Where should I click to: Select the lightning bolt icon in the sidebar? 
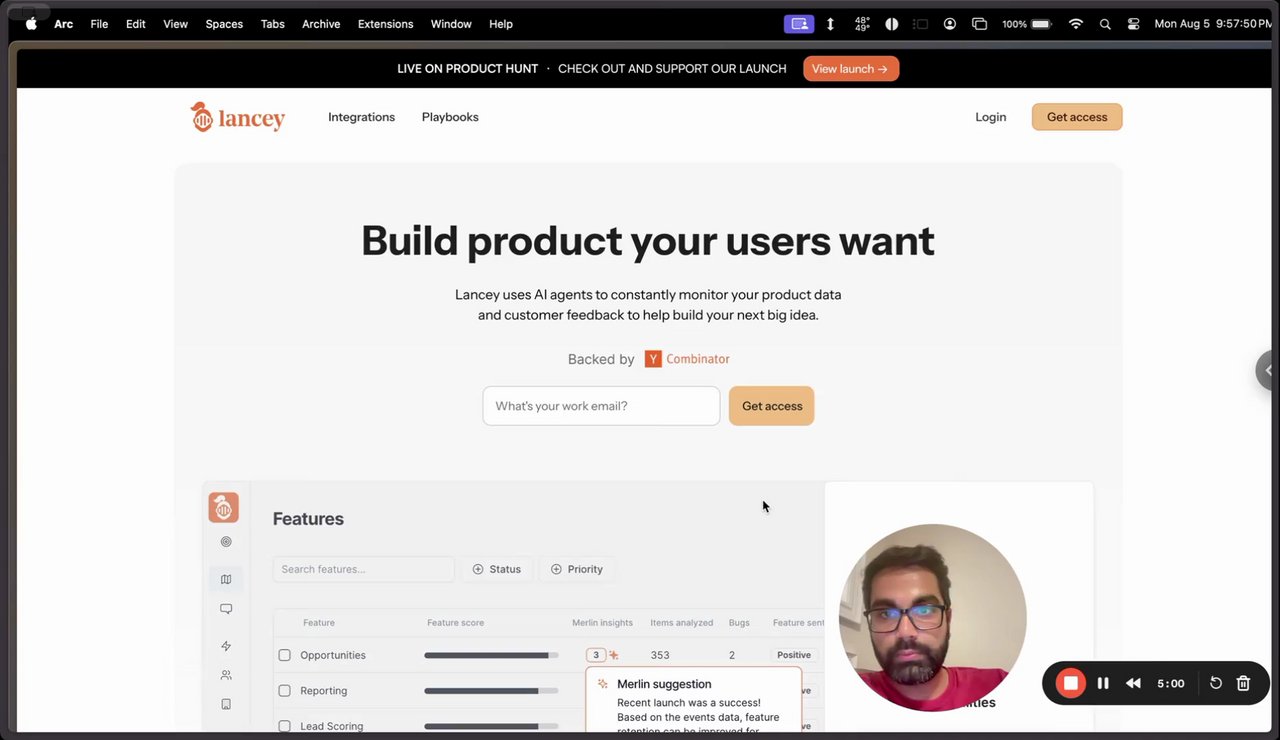(x=226, y=646)
